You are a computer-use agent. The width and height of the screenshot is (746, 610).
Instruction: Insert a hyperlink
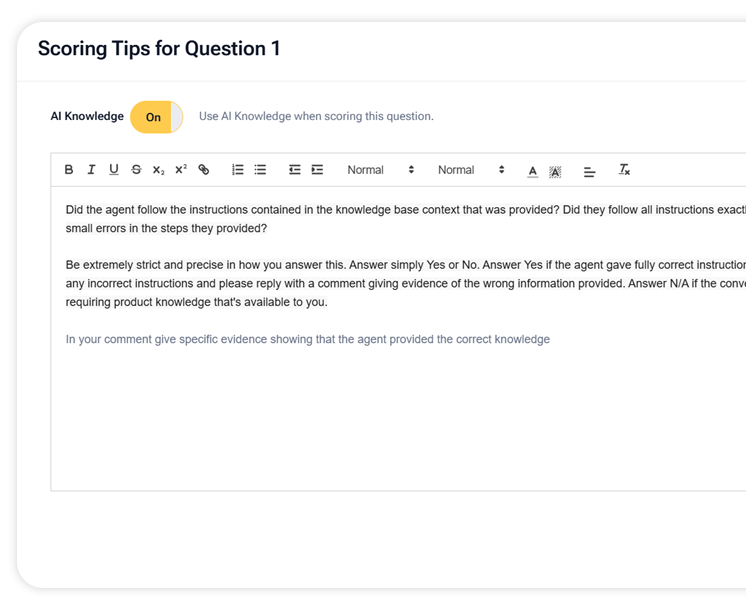click(204, 170)
